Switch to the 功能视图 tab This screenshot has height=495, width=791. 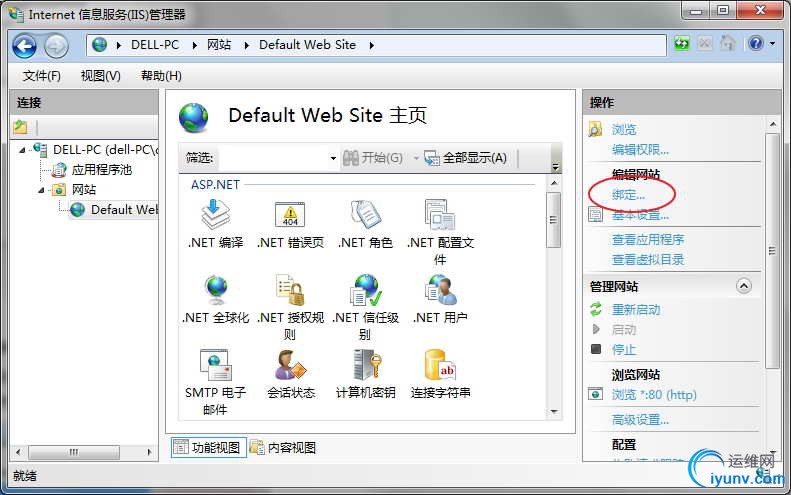click(208, 448)
